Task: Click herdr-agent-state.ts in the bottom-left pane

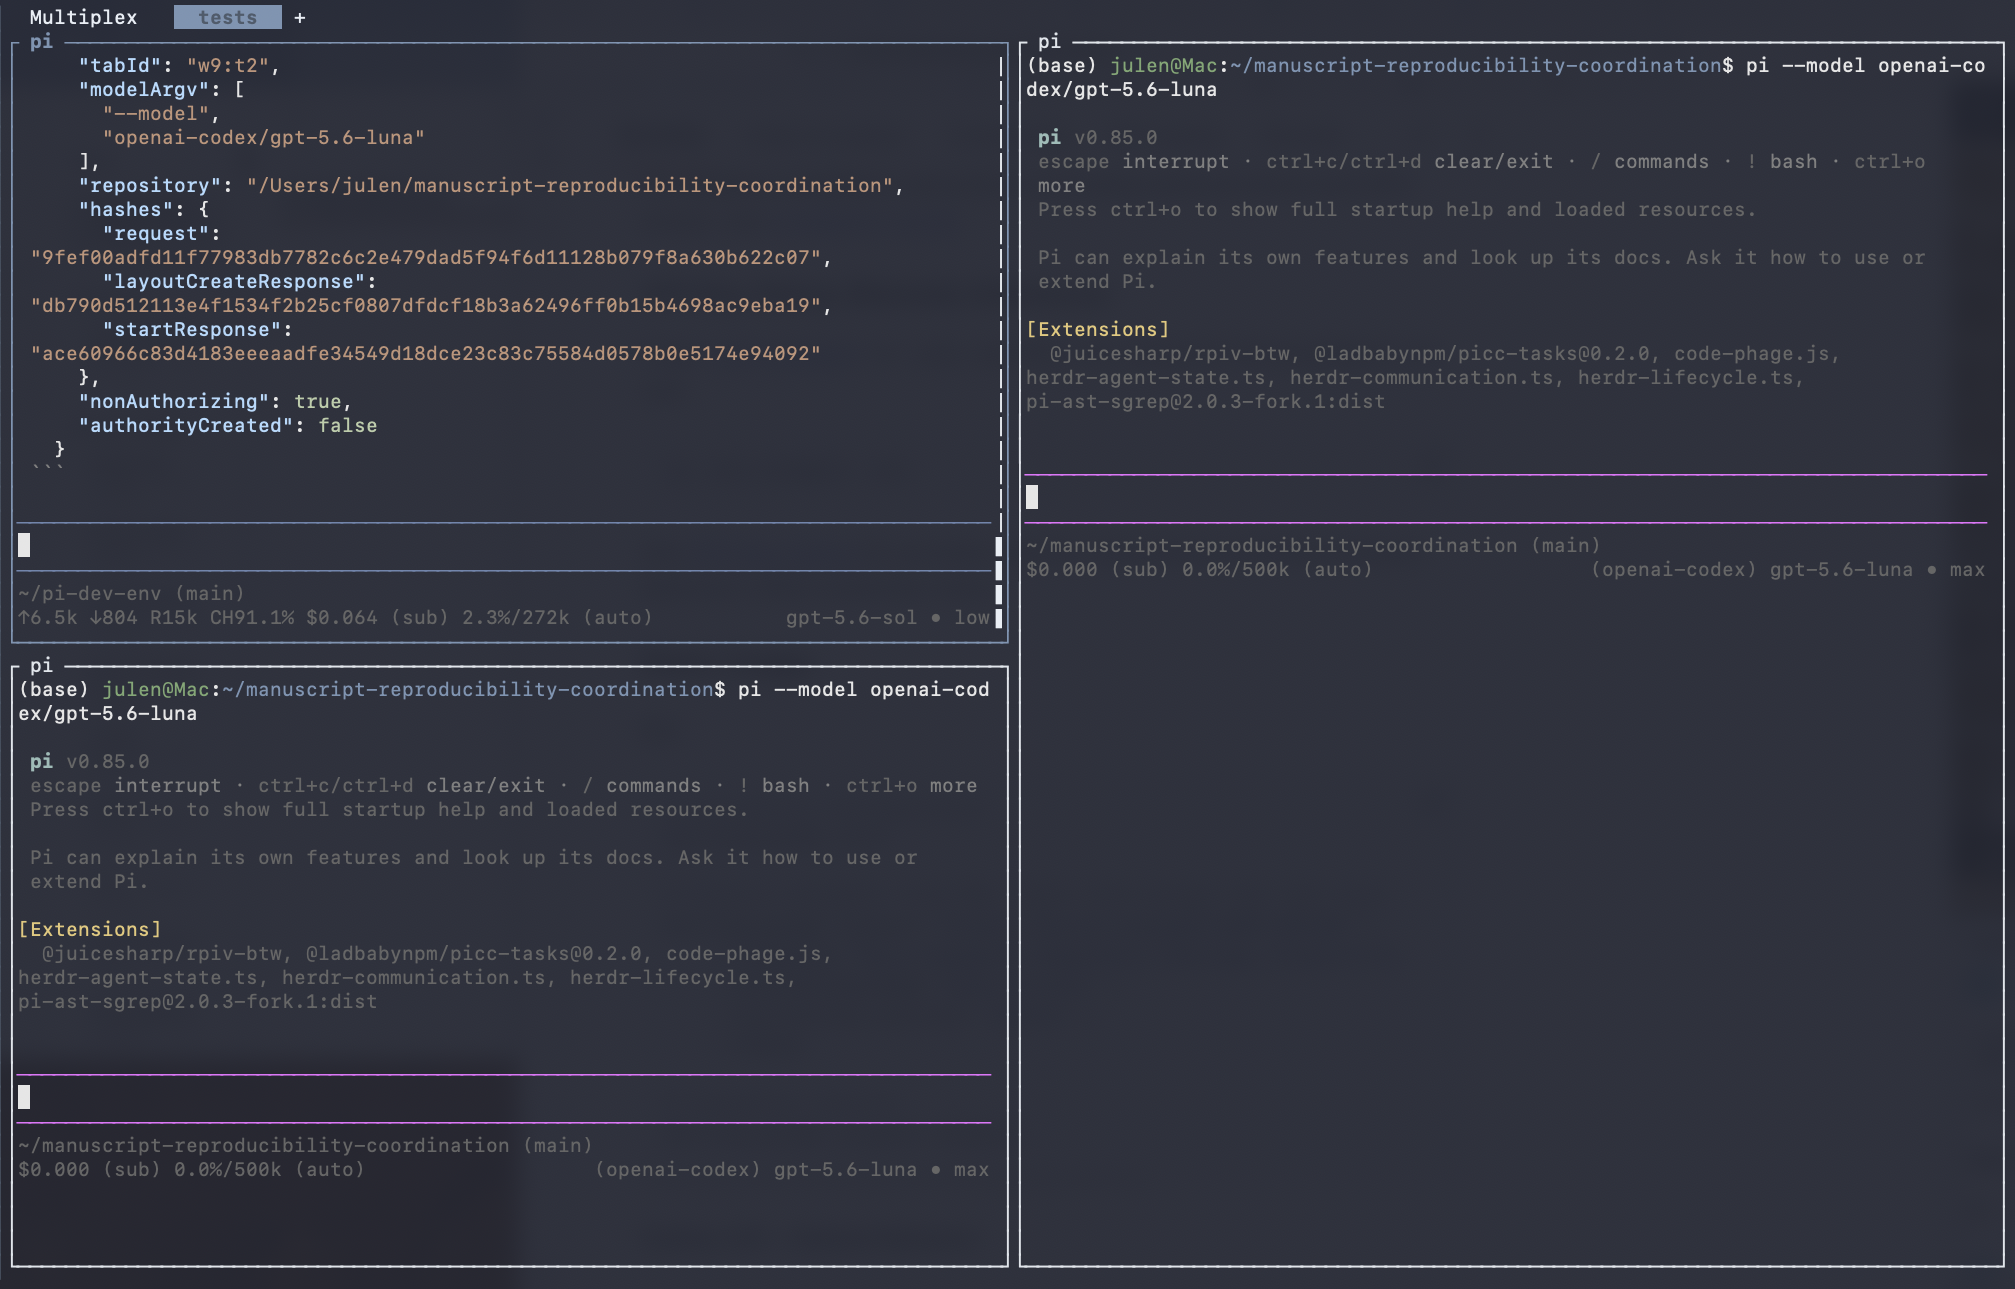Action: click(x=137, y=977)
